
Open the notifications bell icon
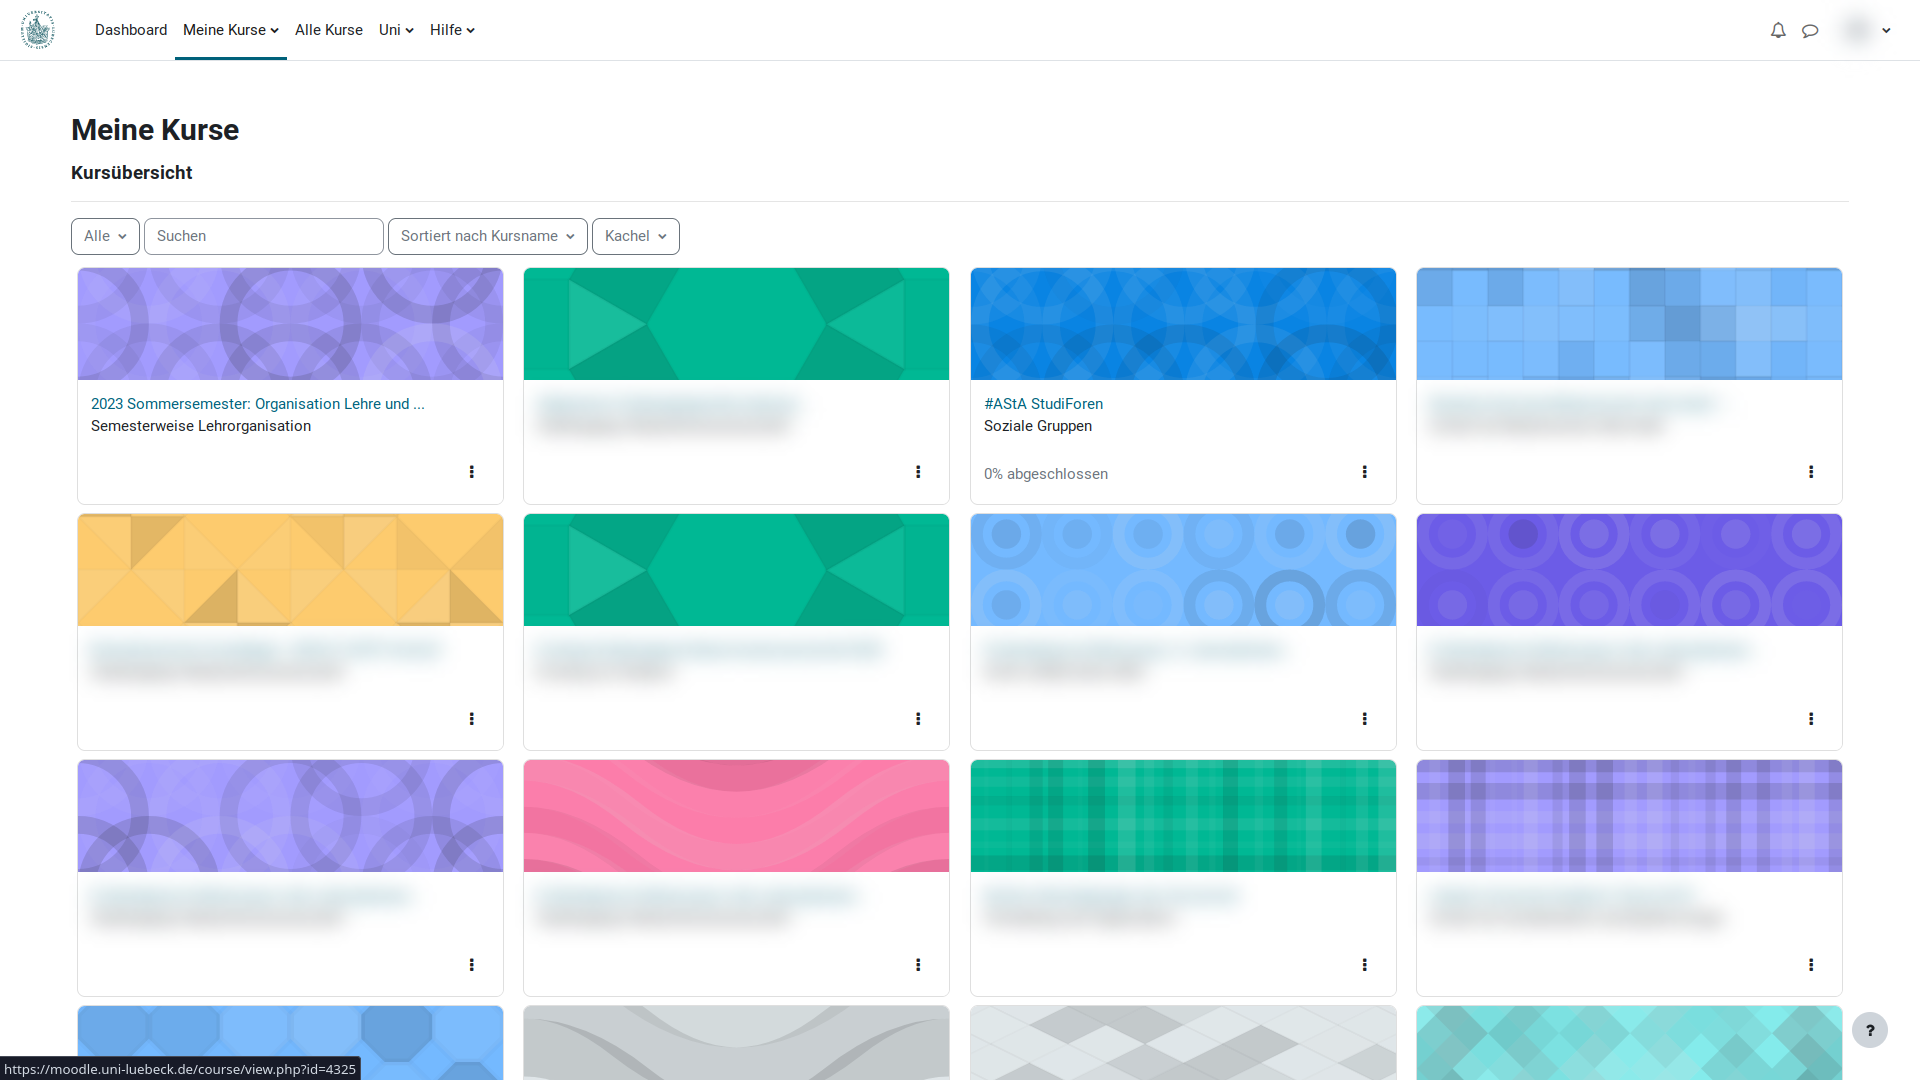click(1778, 30)
